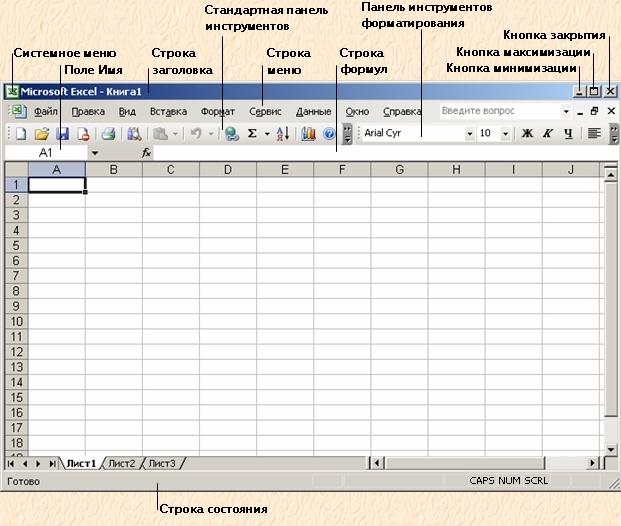
Task: Open the Вид menu
Action: (x=127, y=112)
